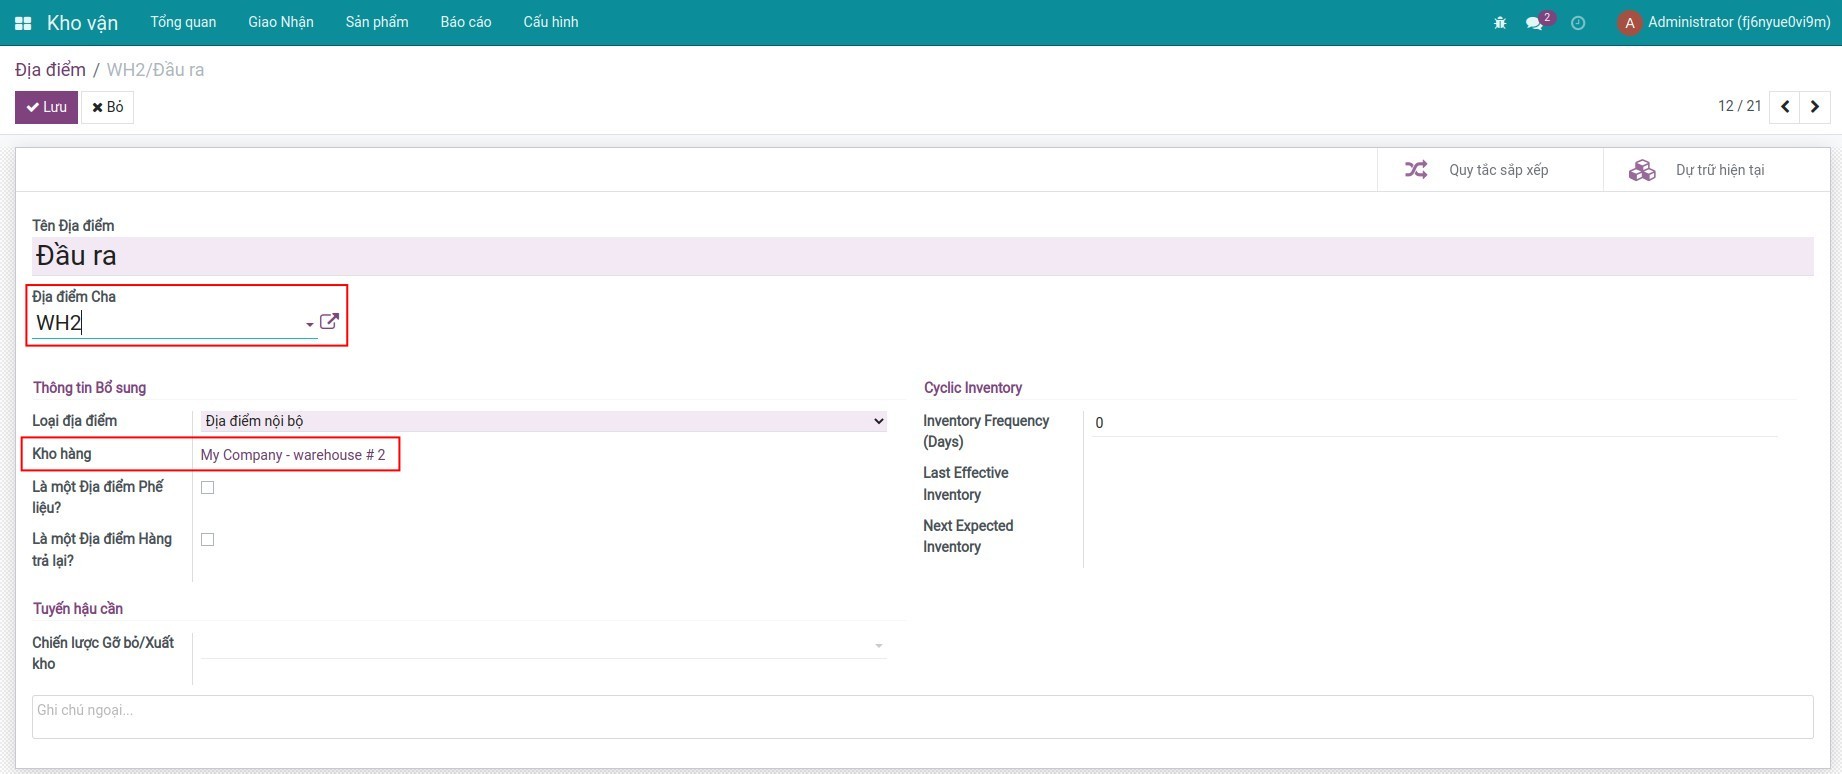Save the record with Lưu button

click(x=46, y=107)
